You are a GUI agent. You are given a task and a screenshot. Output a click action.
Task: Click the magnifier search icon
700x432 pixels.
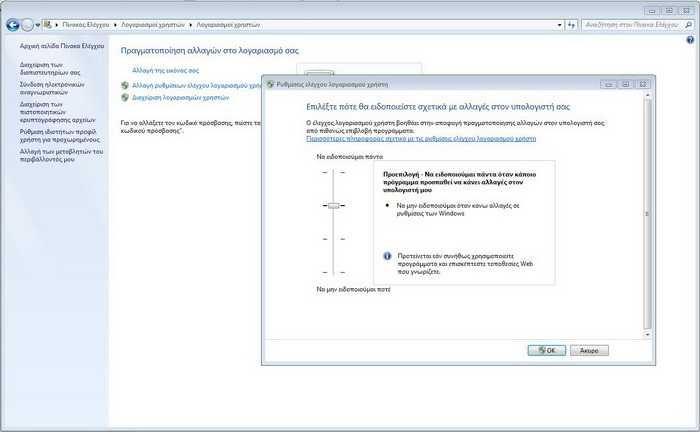click(x=689, y=25)
